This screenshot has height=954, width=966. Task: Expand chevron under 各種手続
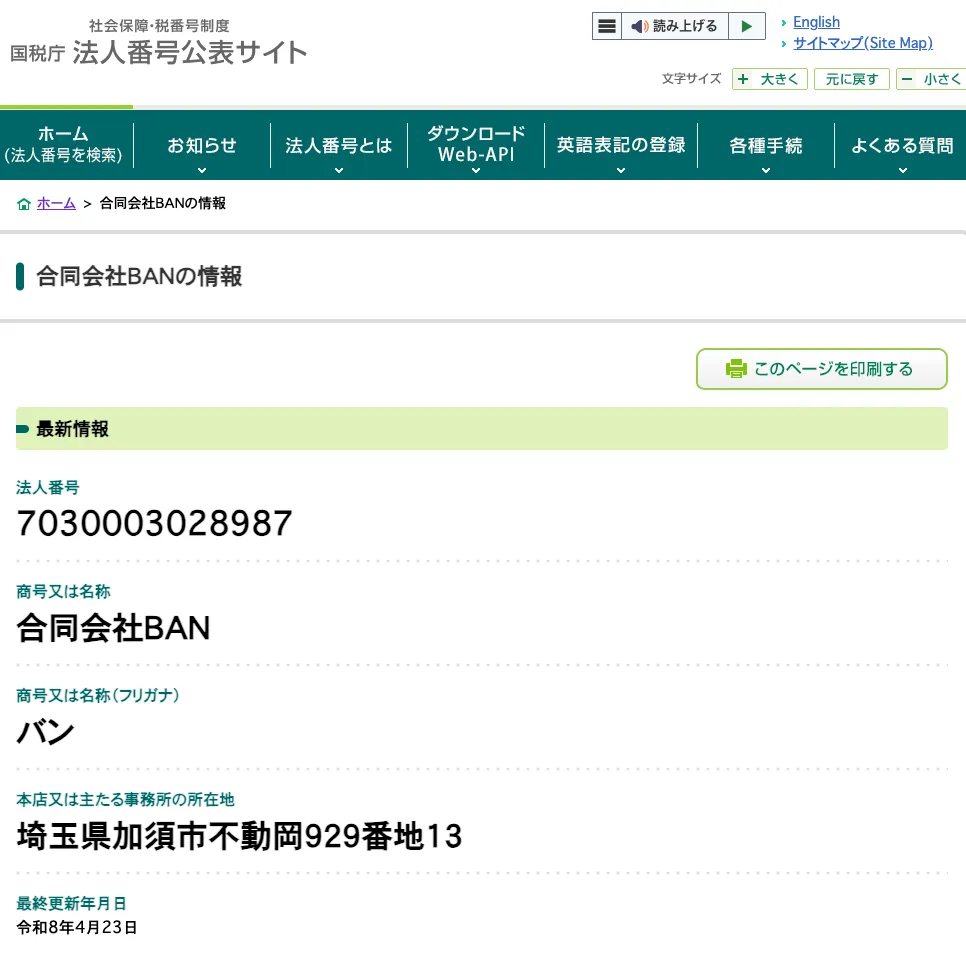click(766, 171)
